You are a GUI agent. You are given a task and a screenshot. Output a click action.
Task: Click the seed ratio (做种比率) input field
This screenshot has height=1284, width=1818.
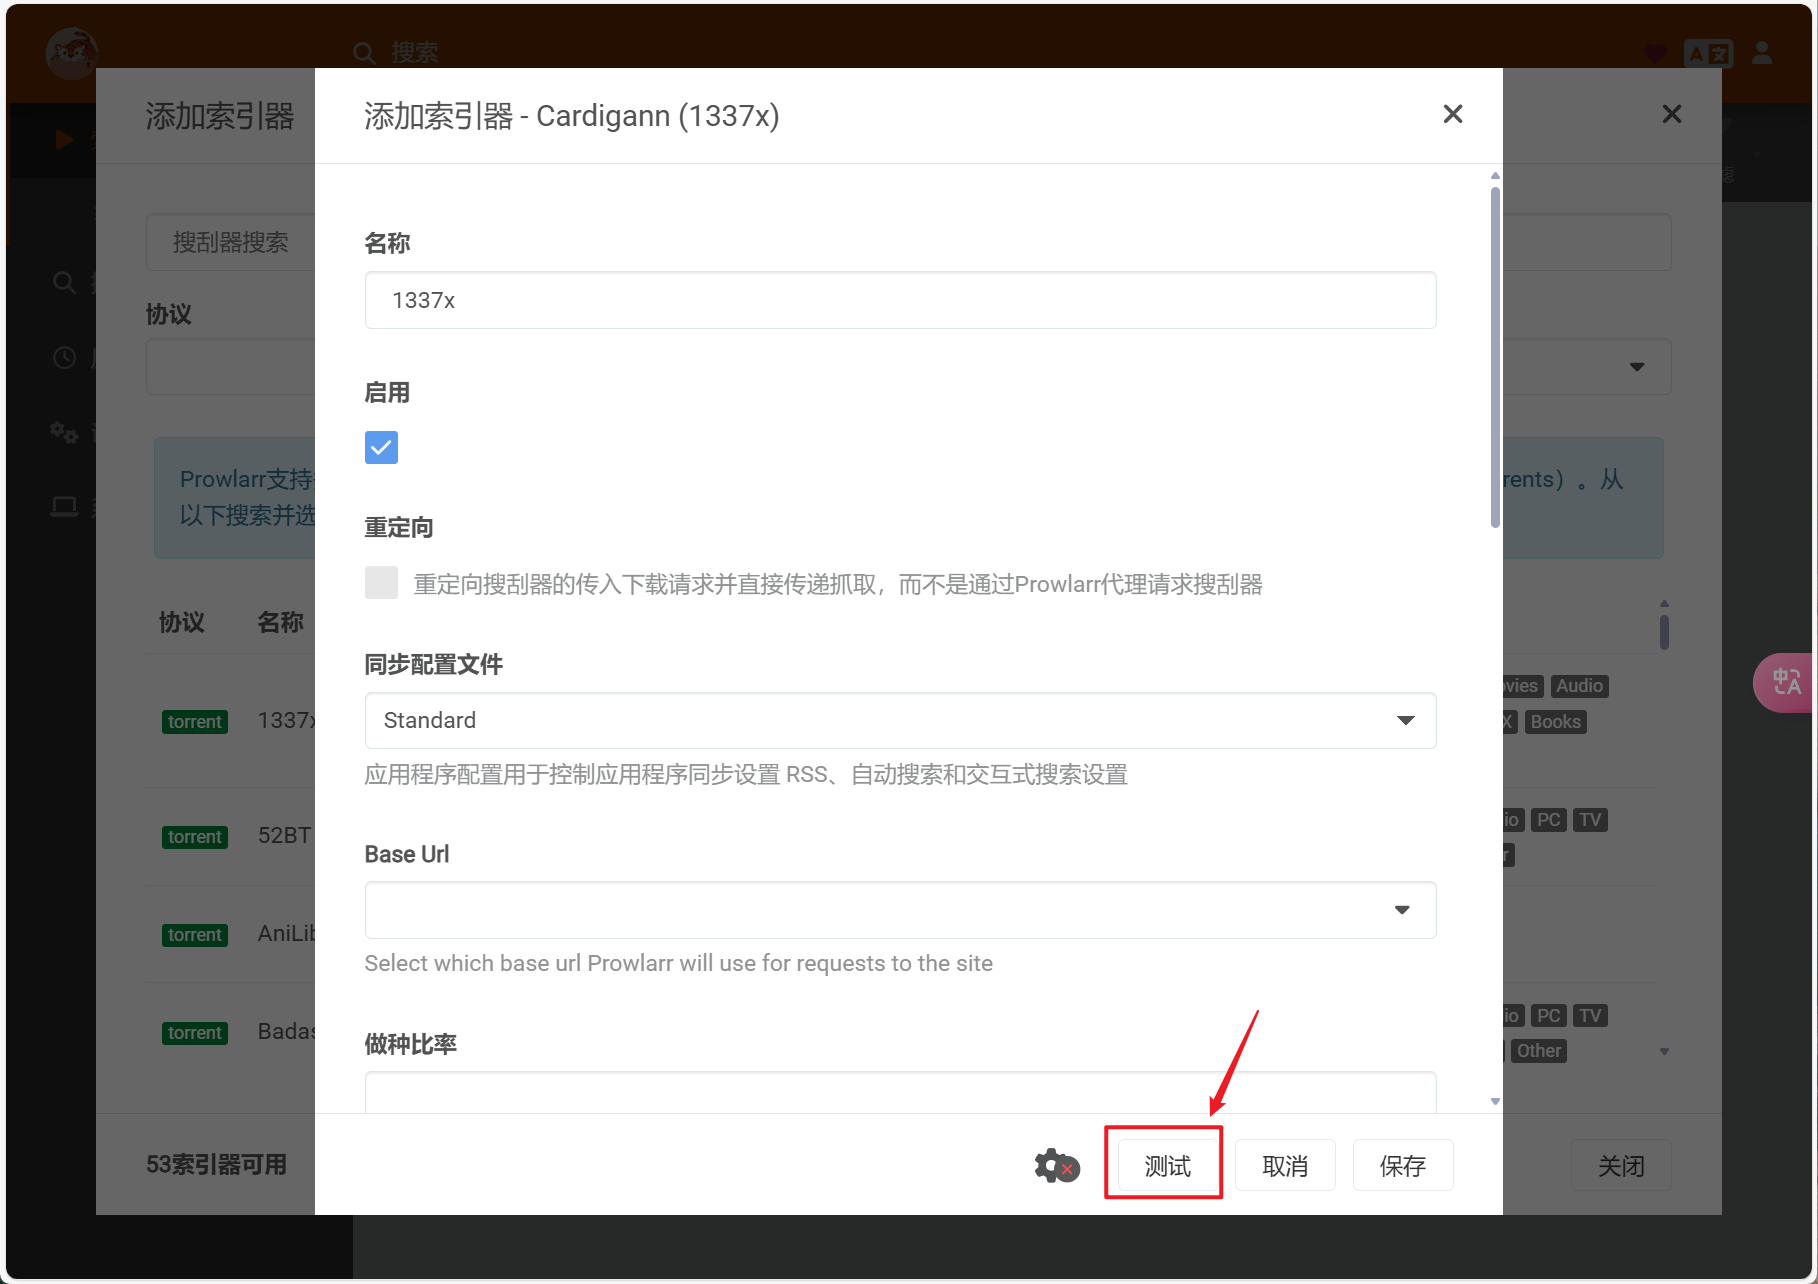click(900, 1093)
